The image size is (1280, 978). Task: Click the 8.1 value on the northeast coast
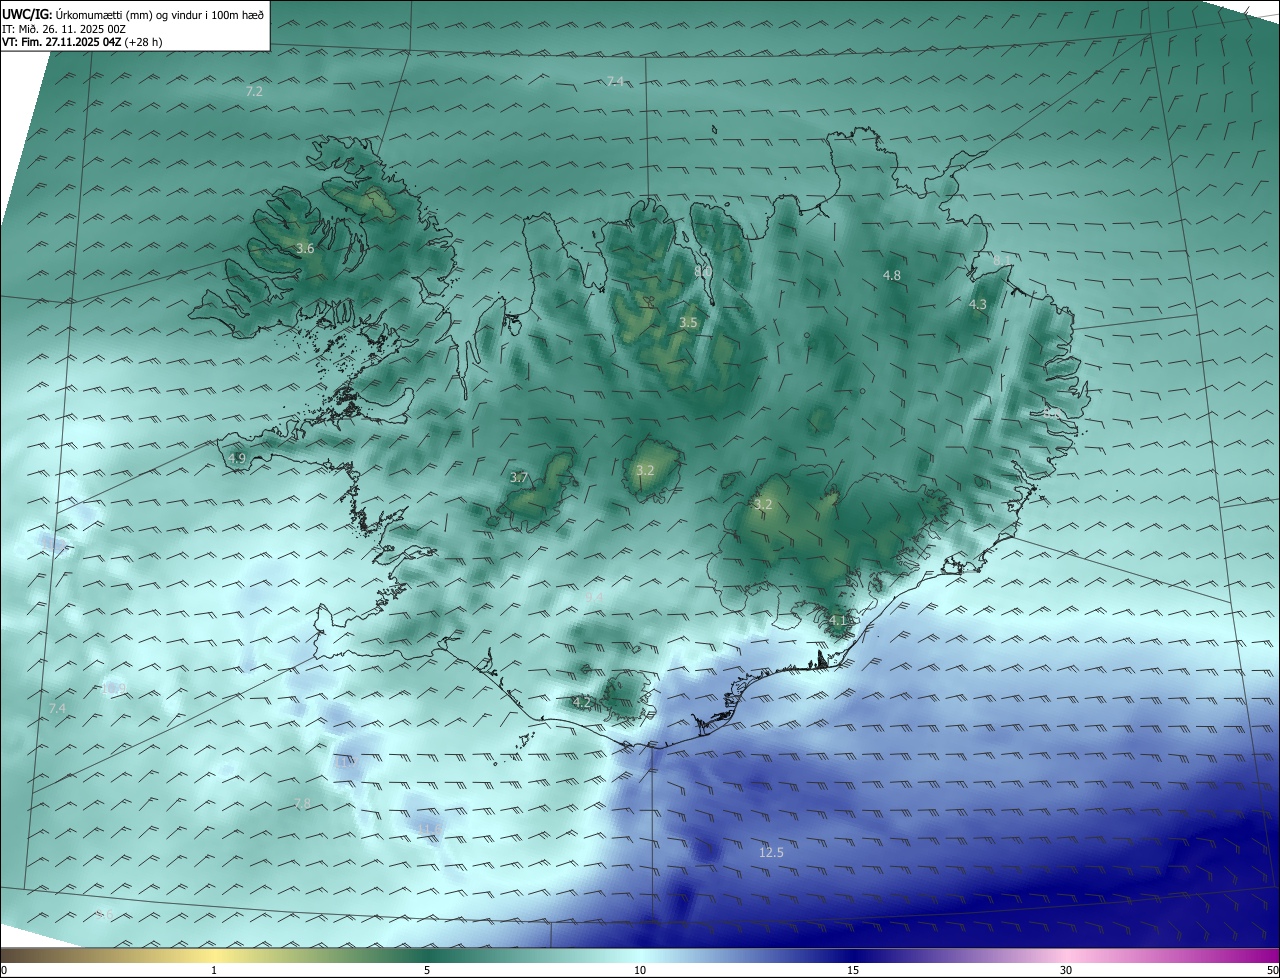tap(1001, 260)
